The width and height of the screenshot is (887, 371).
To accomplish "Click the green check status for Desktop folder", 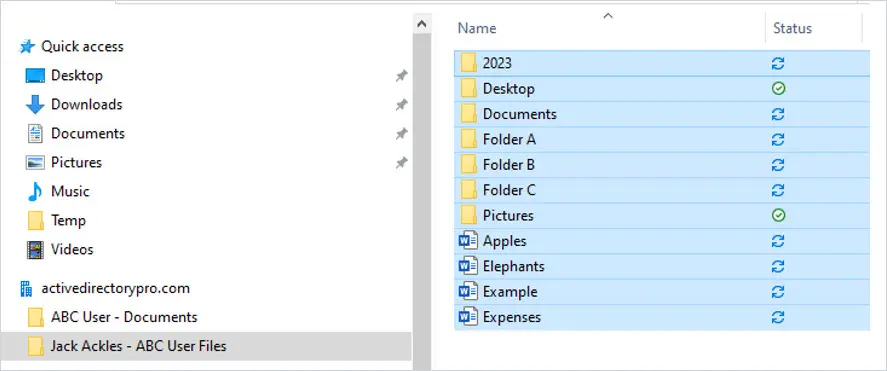I will pyautogui.click(x=778, y=89).
